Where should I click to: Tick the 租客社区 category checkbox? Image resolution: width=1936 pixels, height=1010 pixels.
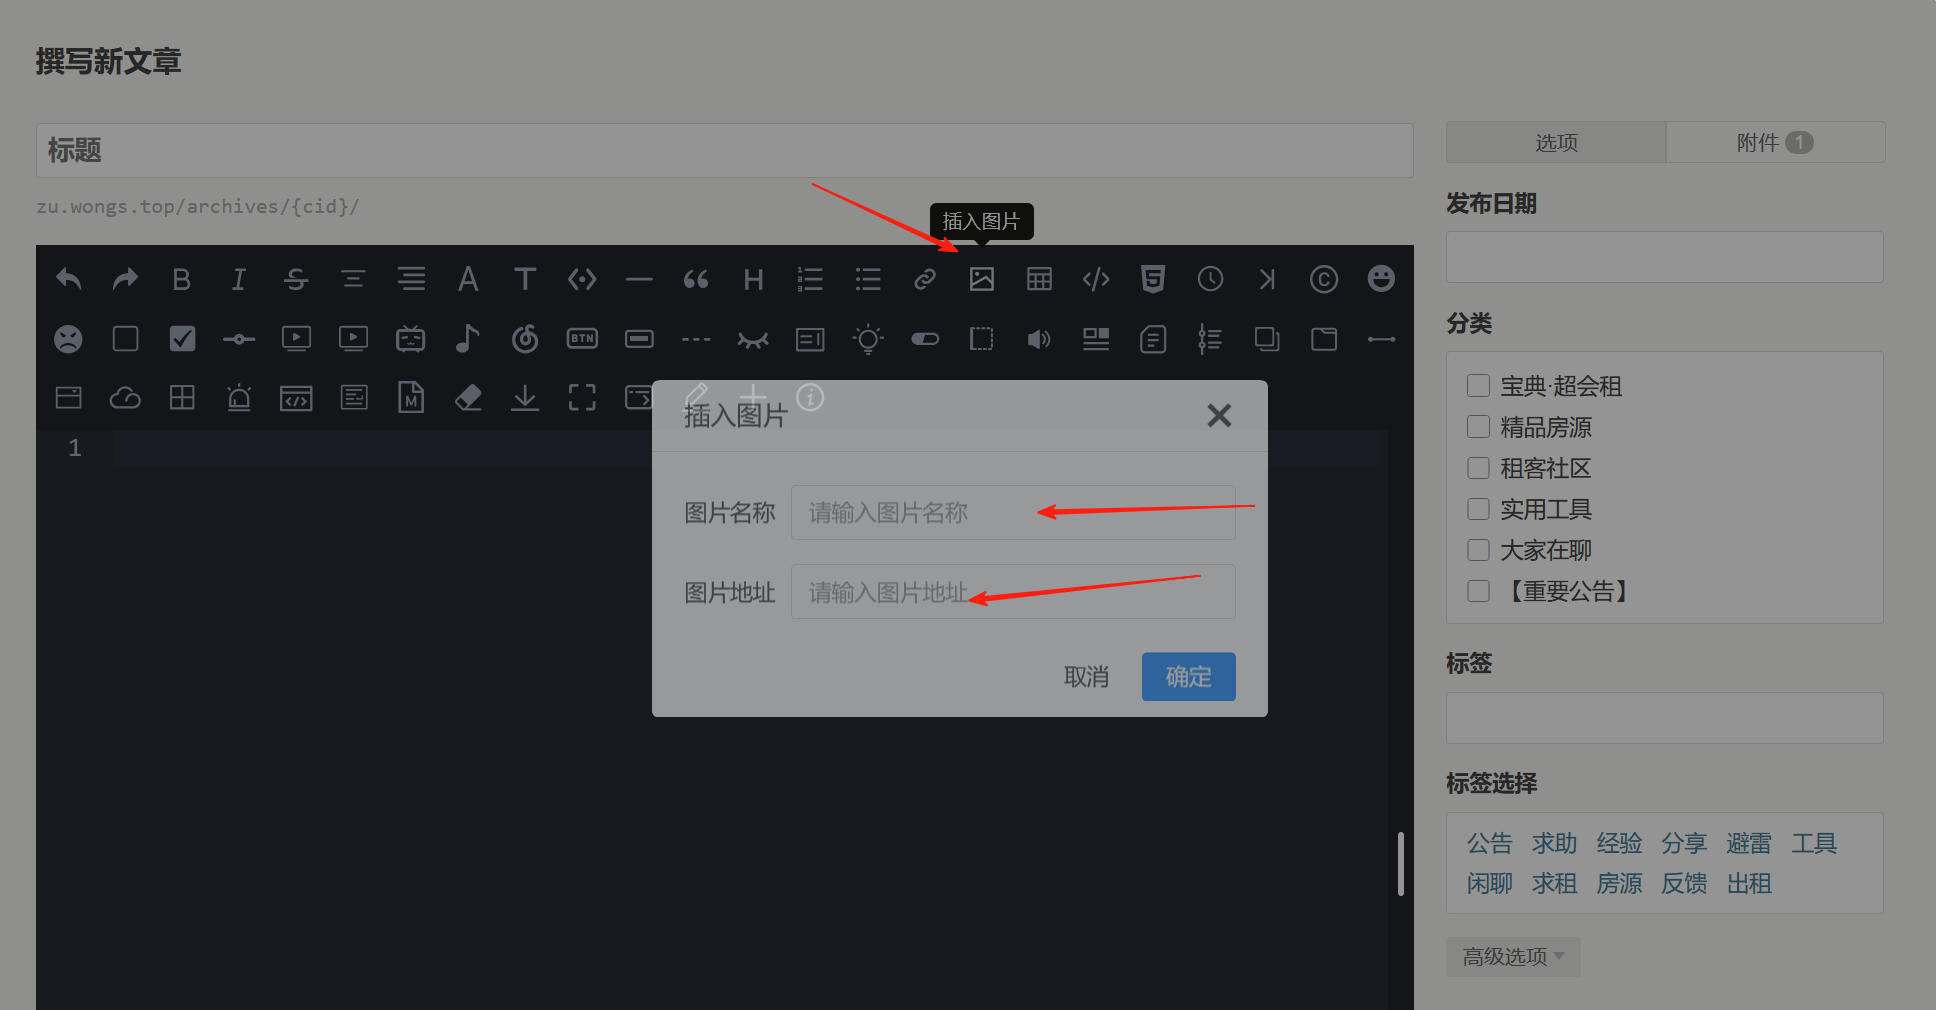click(x=1478, y=468)
